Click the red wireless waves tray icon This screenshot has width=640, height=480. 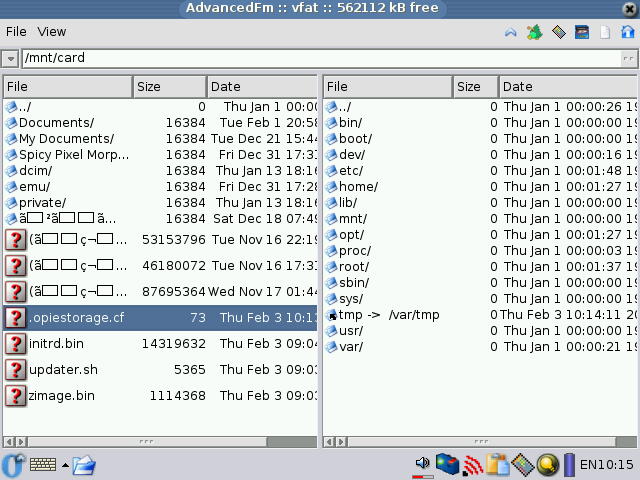coord(472,465)
